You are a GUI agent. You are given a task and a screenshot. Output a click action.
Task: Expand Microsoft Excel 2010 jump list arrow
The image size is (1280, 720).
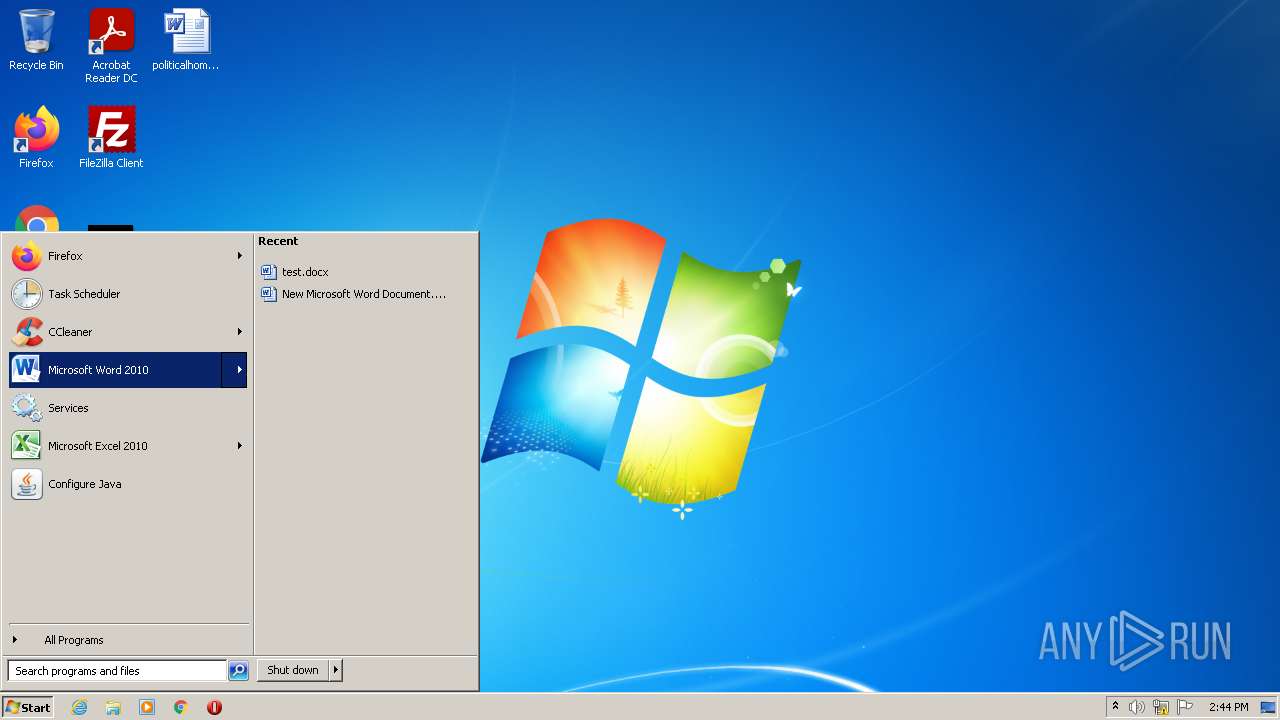pyautogui.click(x=239, y=446)
